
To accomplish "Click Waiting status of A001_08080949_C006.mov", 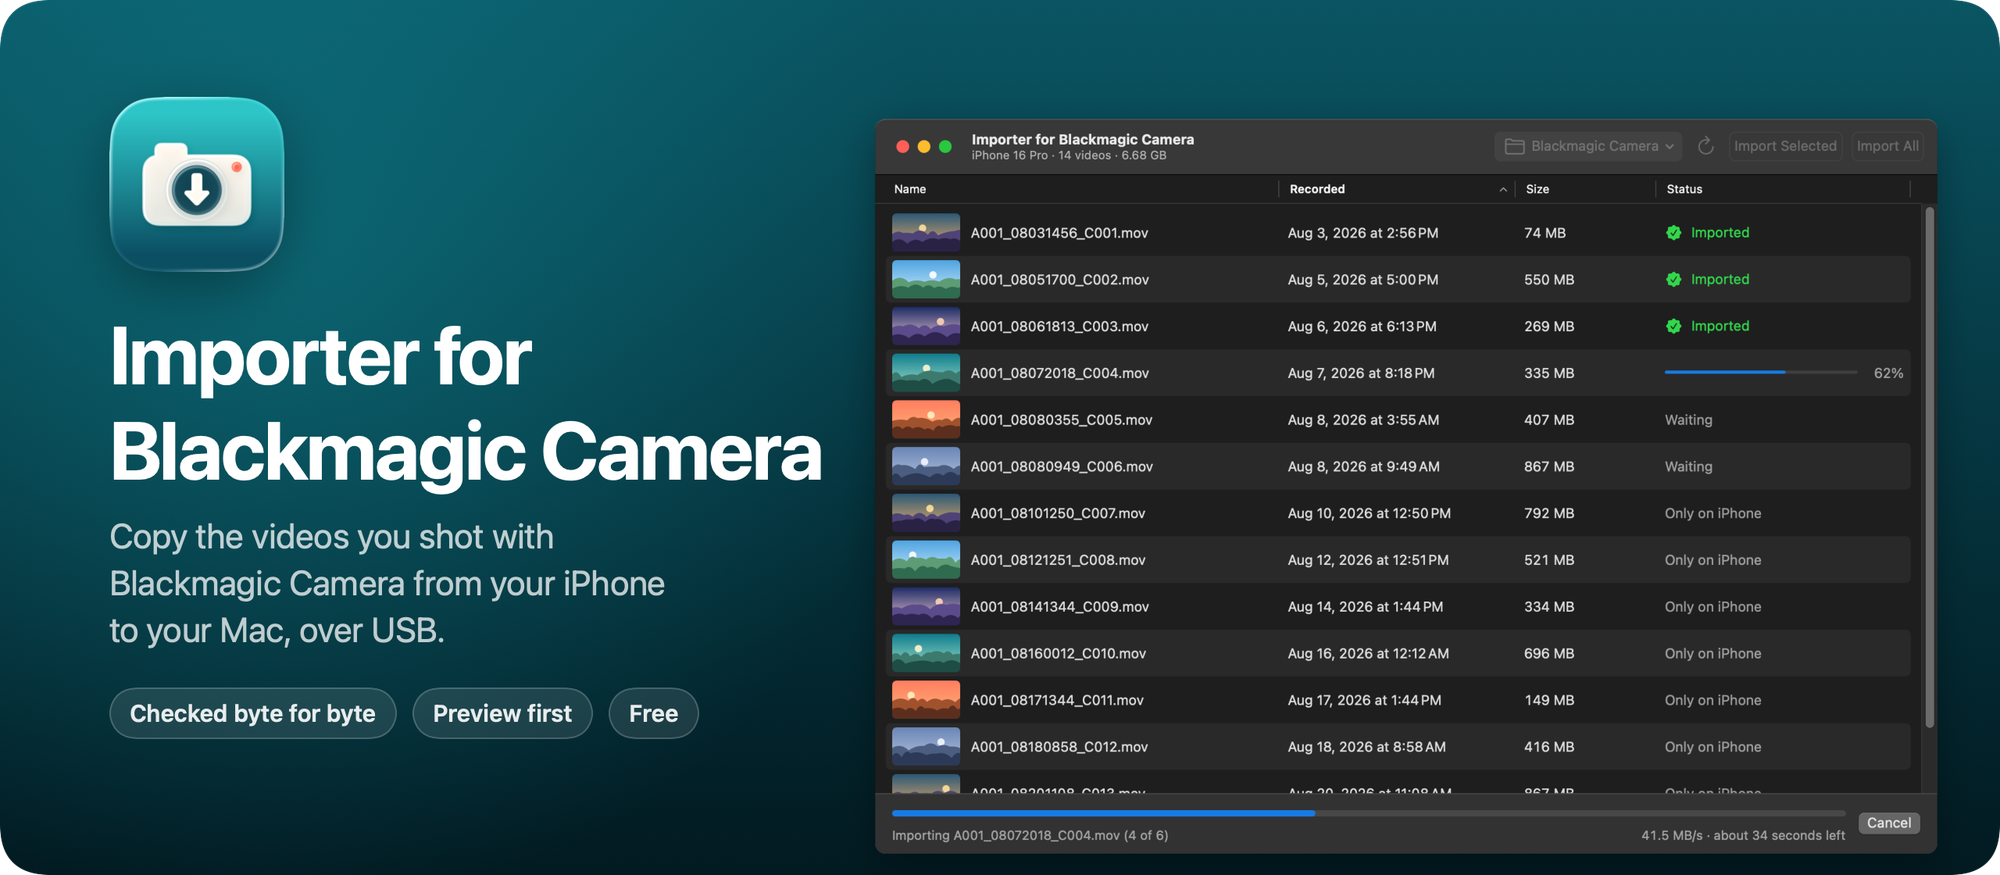I will 1688,467.
